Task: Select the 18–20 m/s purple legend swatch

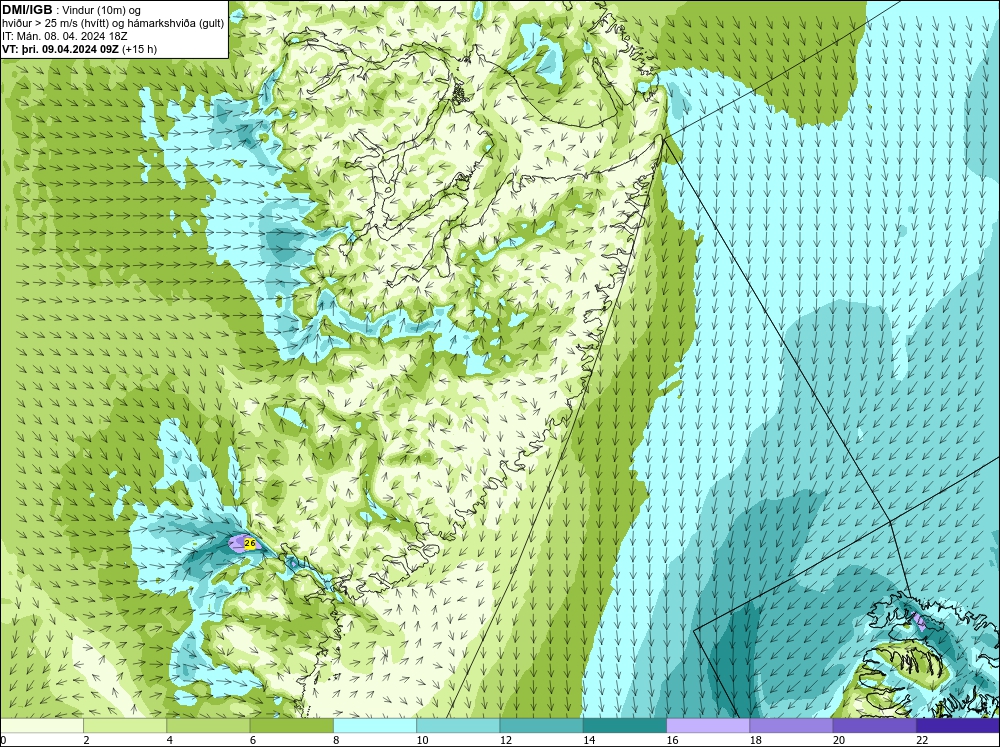Action: [791, 726]
